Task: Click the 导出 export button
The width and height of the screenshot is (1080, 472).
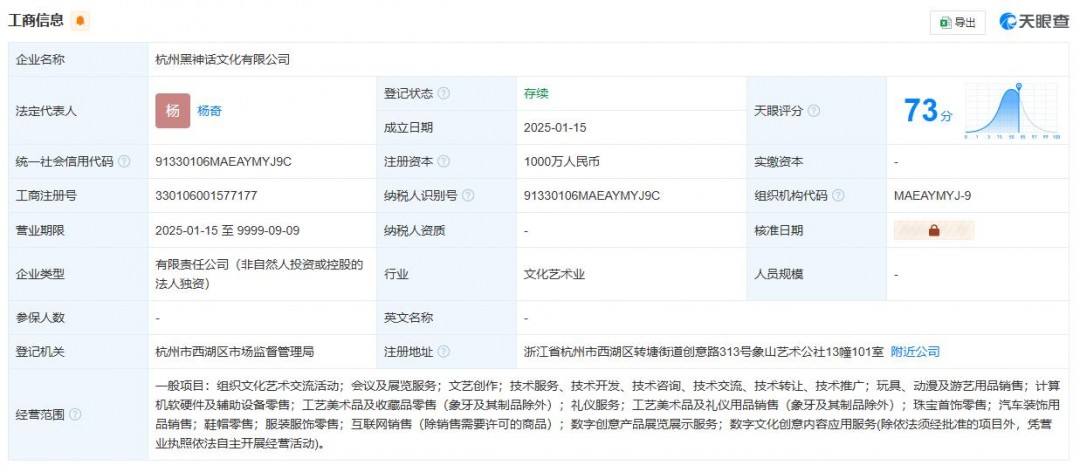Action: point(957,23)
